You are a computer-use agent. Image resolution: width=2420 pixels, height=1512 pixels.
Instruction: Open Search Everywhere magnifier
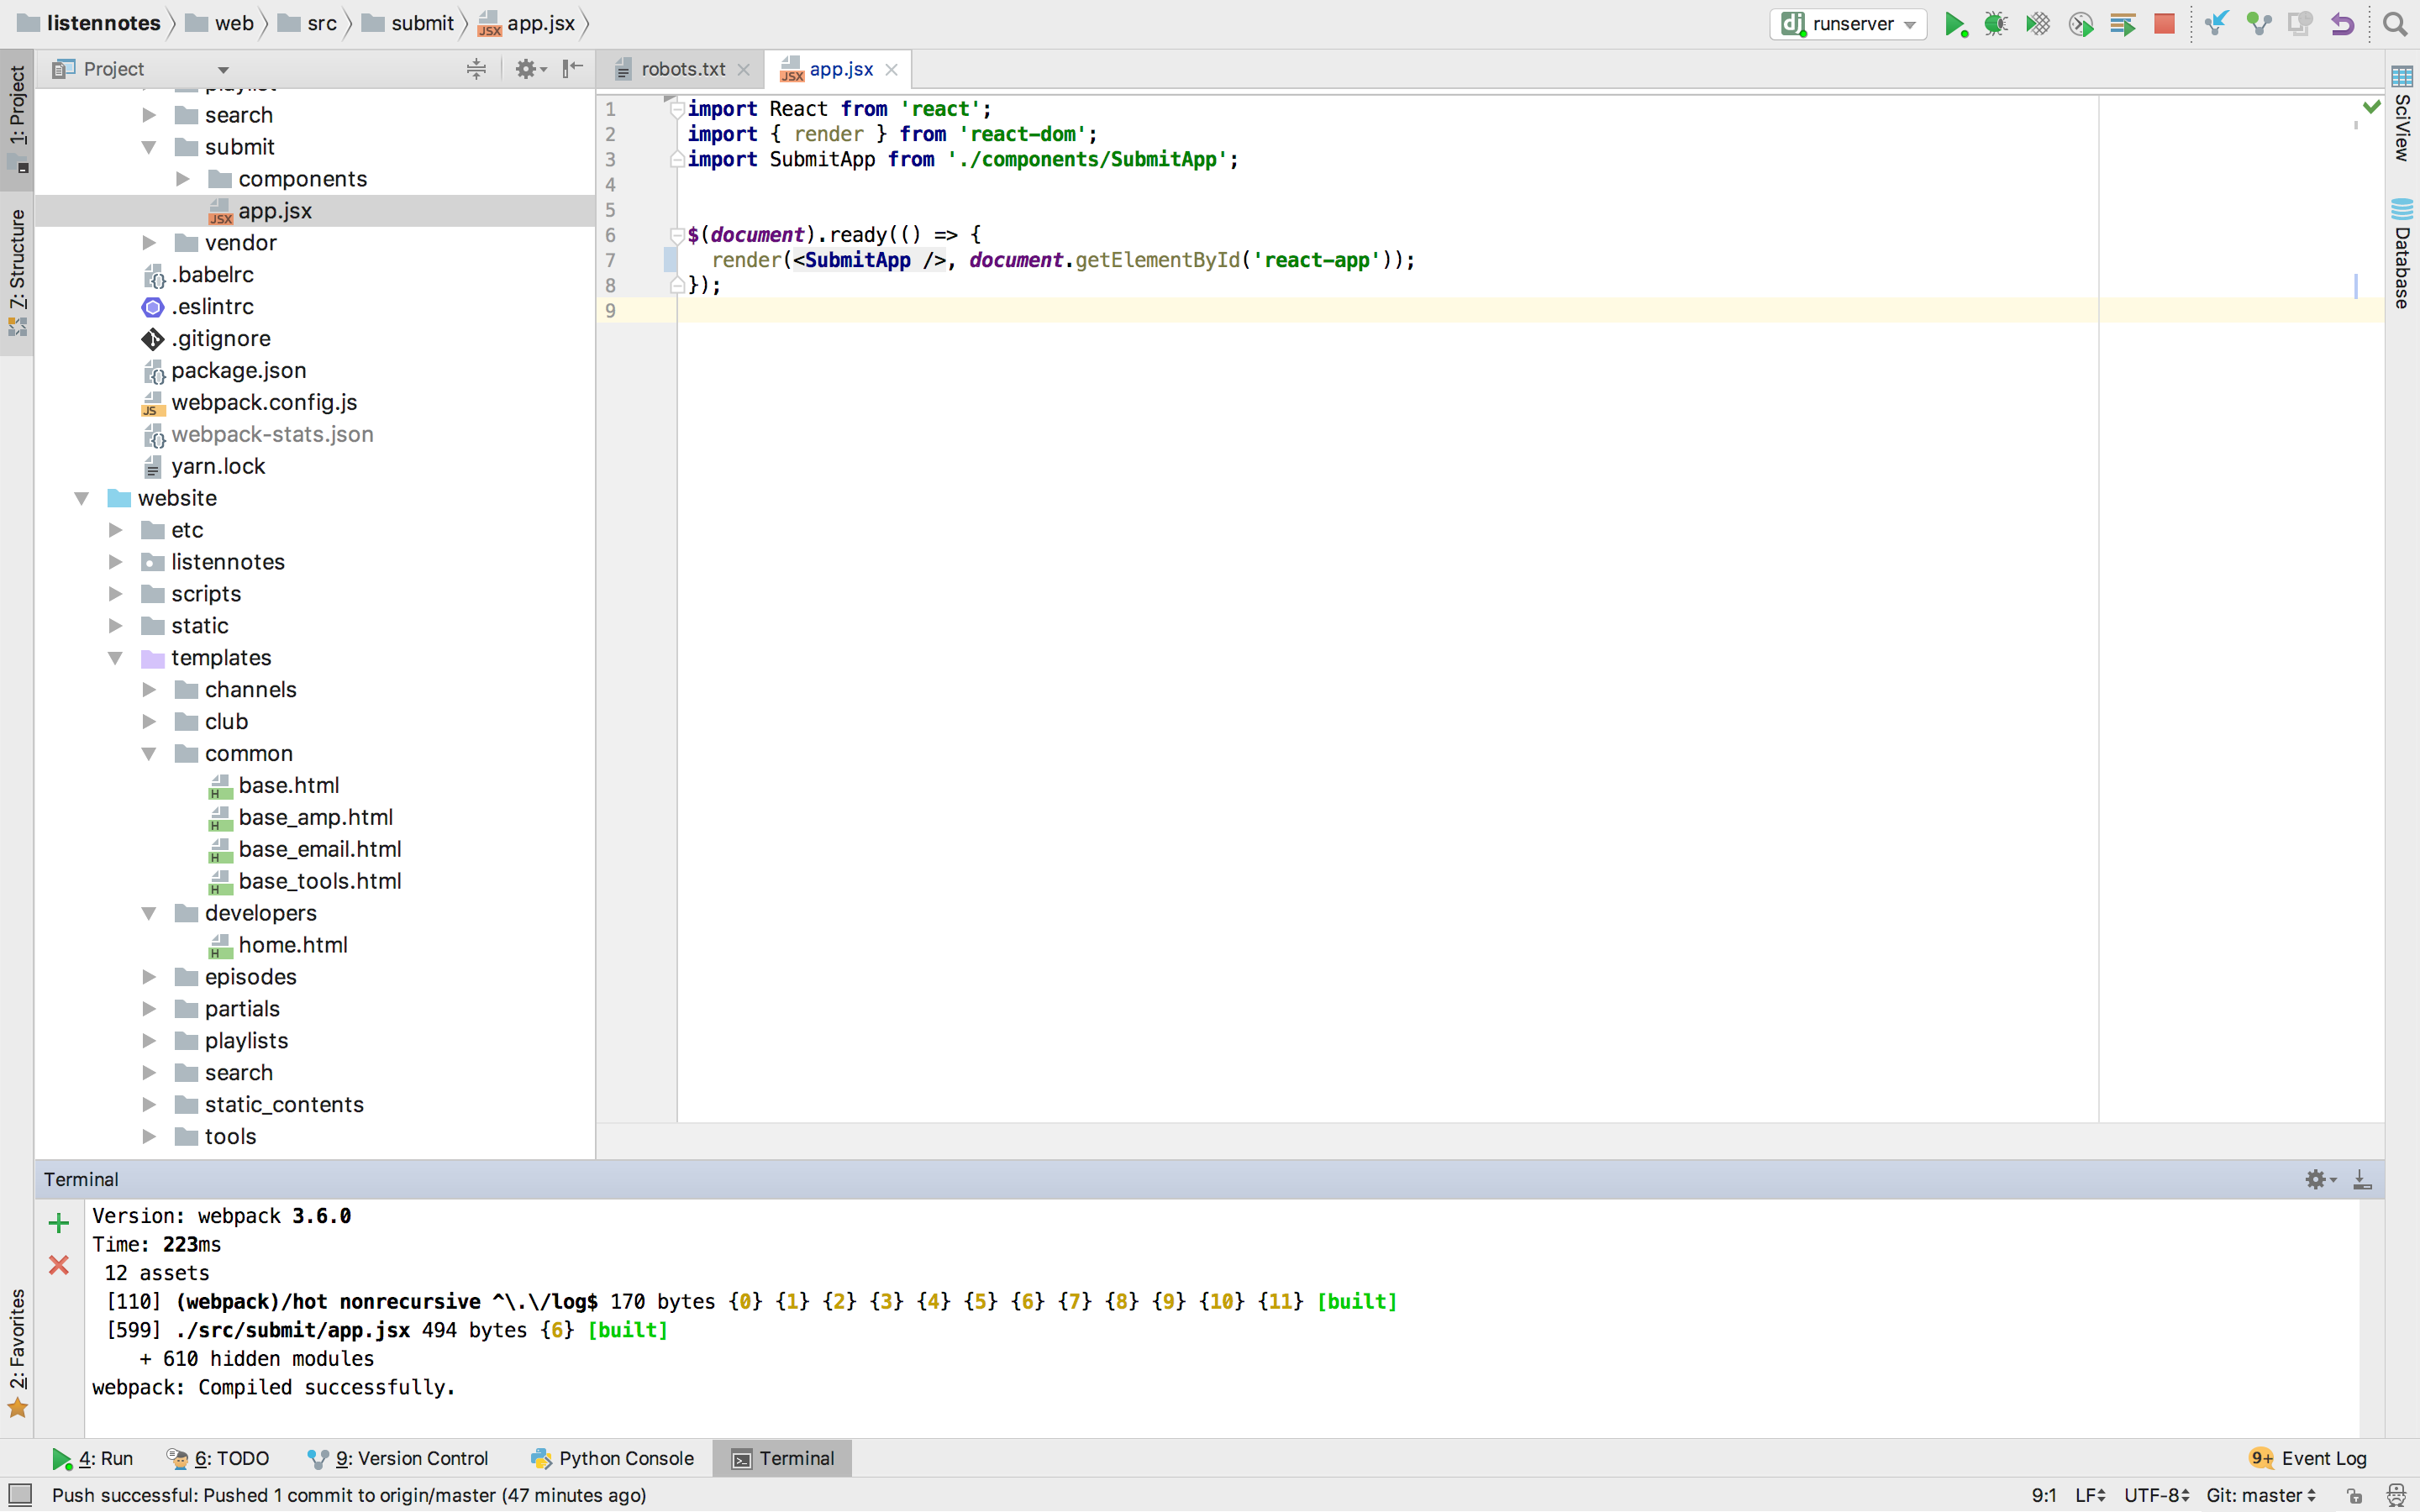pos(2394,24)
